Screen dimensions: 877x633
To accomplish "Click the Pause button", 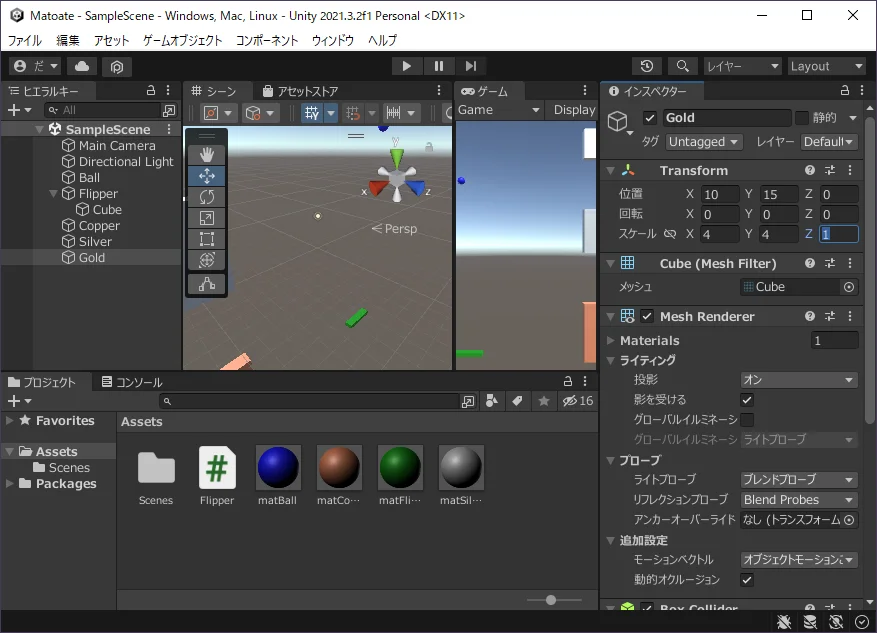I will coord(439,66).
